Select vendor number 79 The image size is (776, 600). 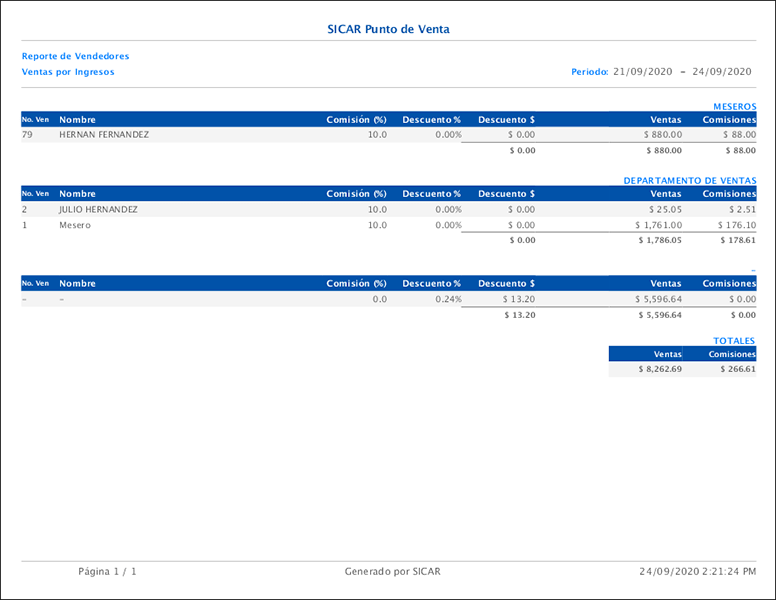27,135
